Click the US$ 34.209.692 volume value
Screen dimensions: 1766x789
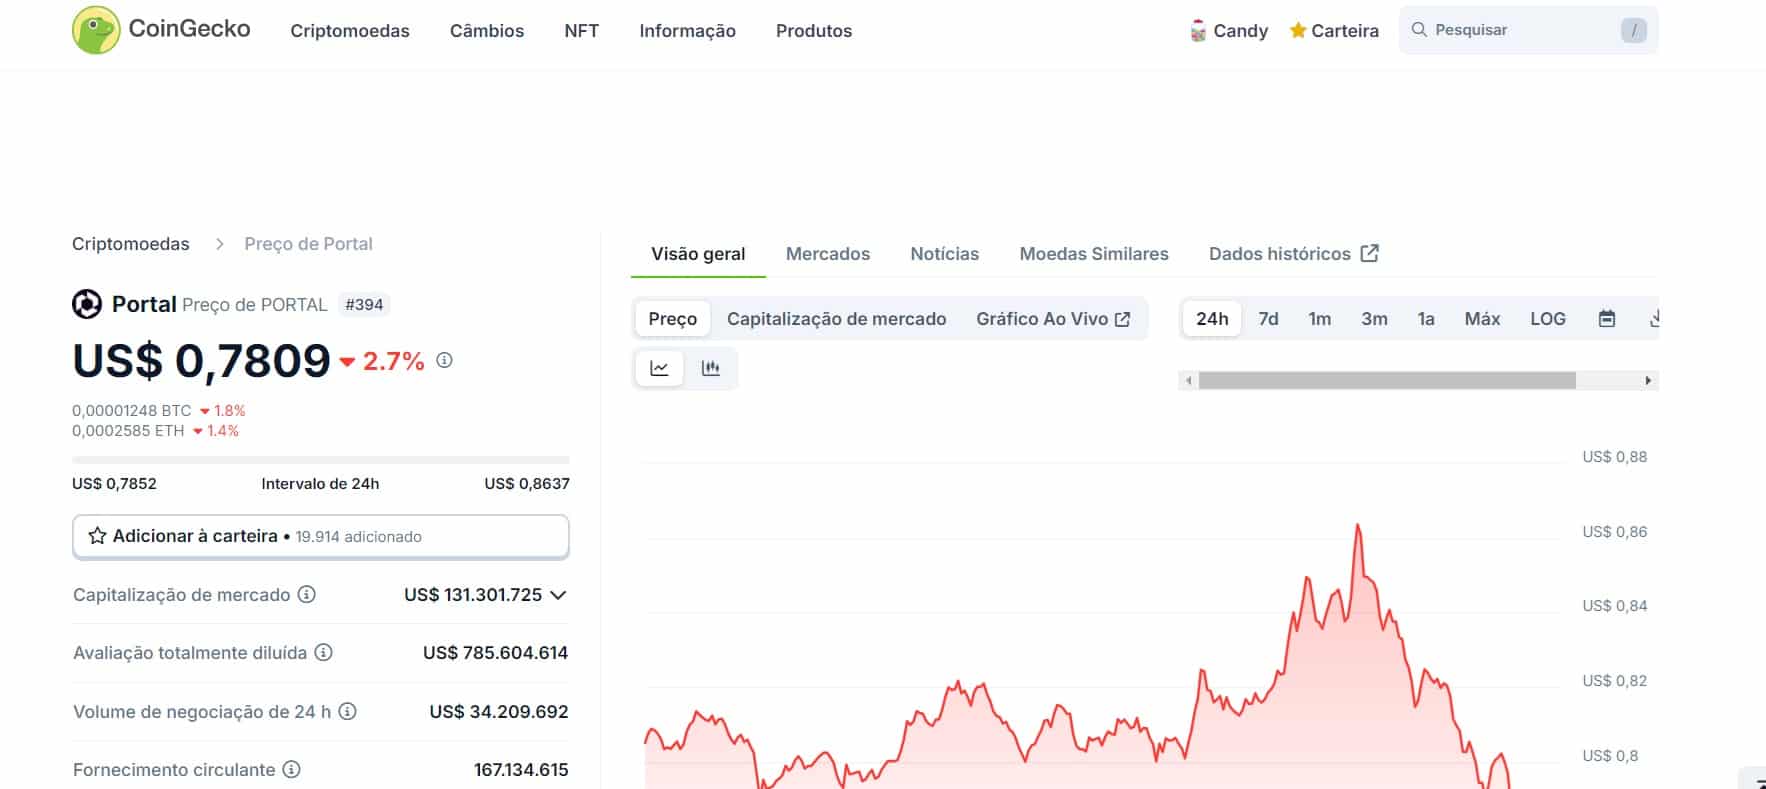(x=499, y=712)
